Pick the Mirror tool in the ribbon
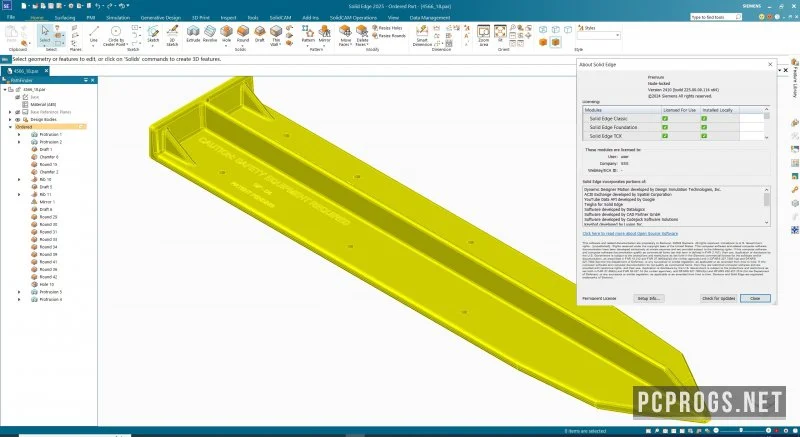The image size is (800, 437). point(324,34)
